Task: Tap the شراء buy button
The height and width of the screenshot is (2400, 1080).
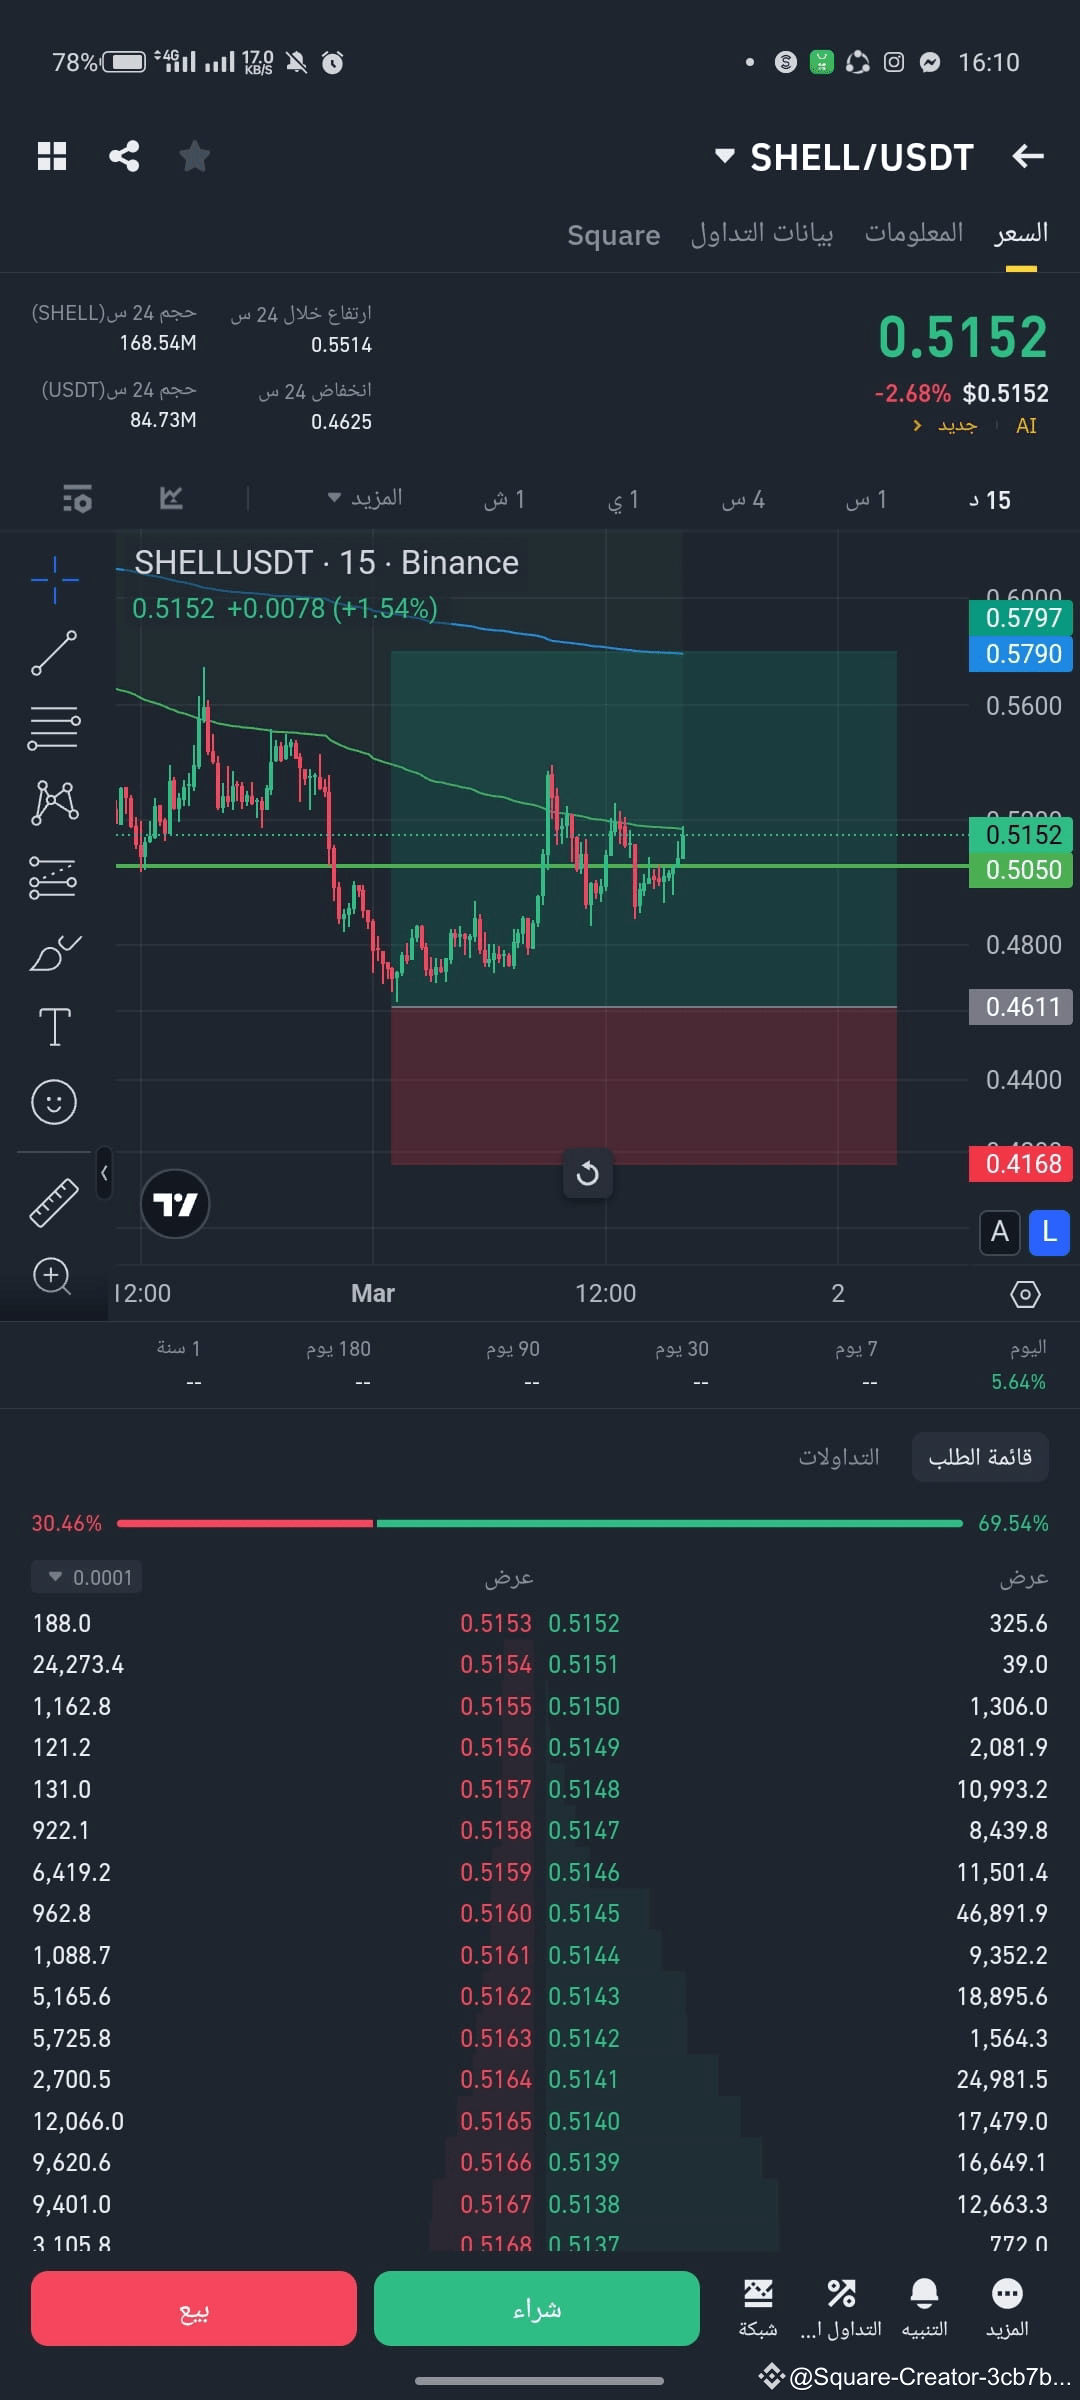Action: (x=537, y=2308)
